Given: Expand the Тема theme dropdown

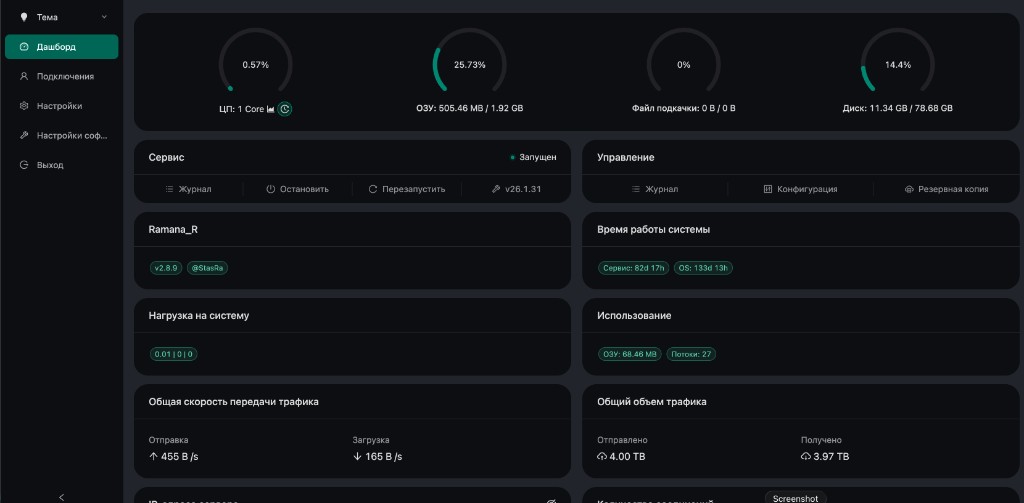Looking at the screenshot, I should coord(61,17).
